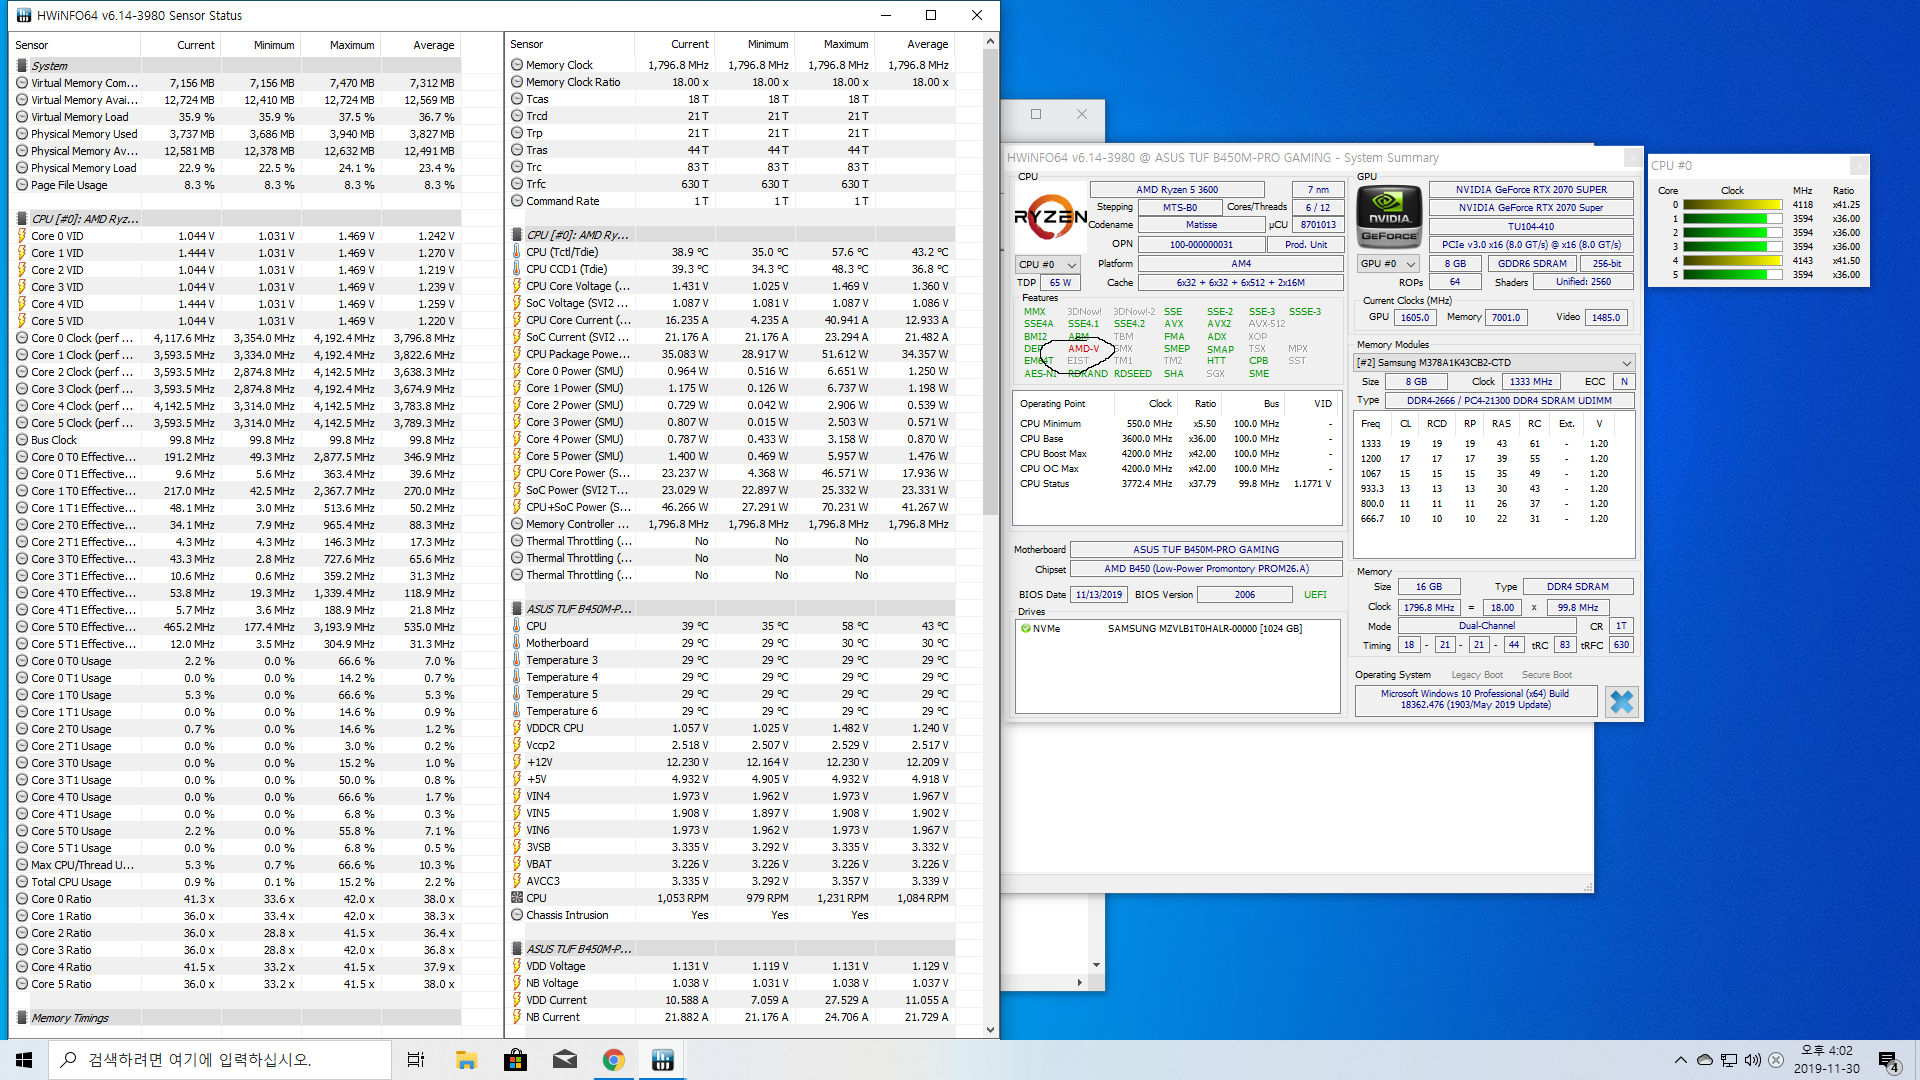
Task: Click the icon beside Memory Clock Ratio
Action: coord(517,82)
